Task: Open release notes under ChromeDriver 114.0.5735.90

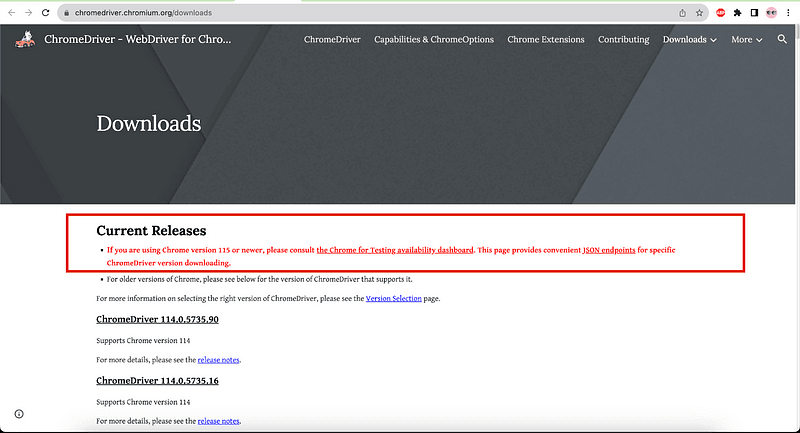Action: point(218,360)
